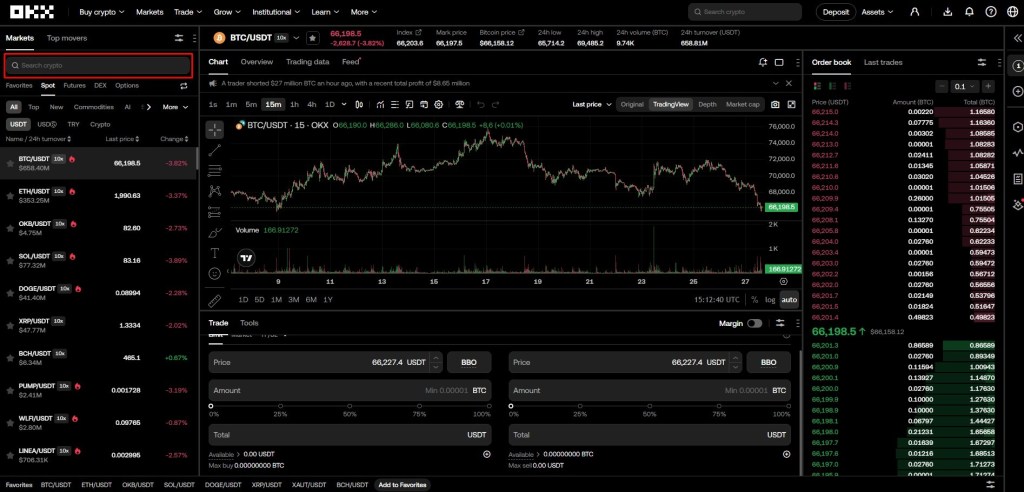The height and width of the screenshot is (492, 1024).
Task: Switch to the Depth chart view
Action: [707, 105]
